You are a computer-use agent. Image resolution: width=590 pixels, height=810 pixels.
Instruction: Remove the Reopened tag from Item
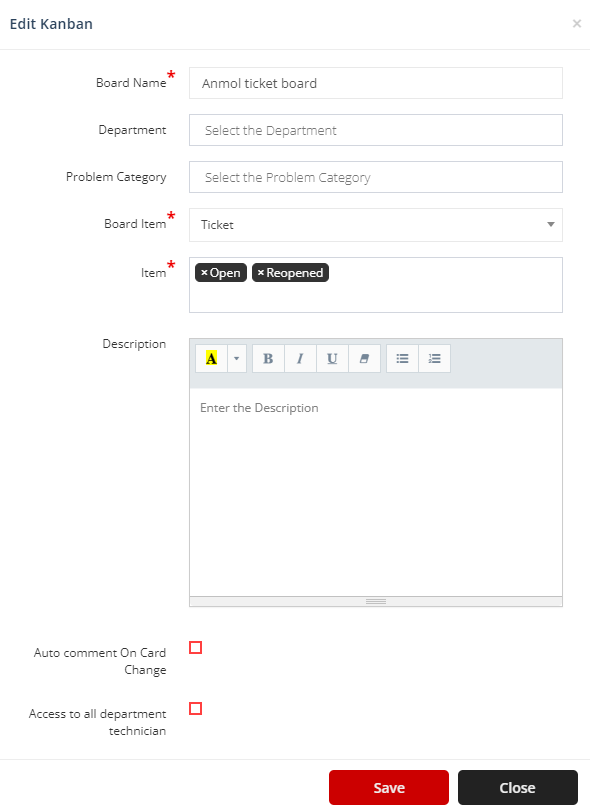[x=261, y=273]
